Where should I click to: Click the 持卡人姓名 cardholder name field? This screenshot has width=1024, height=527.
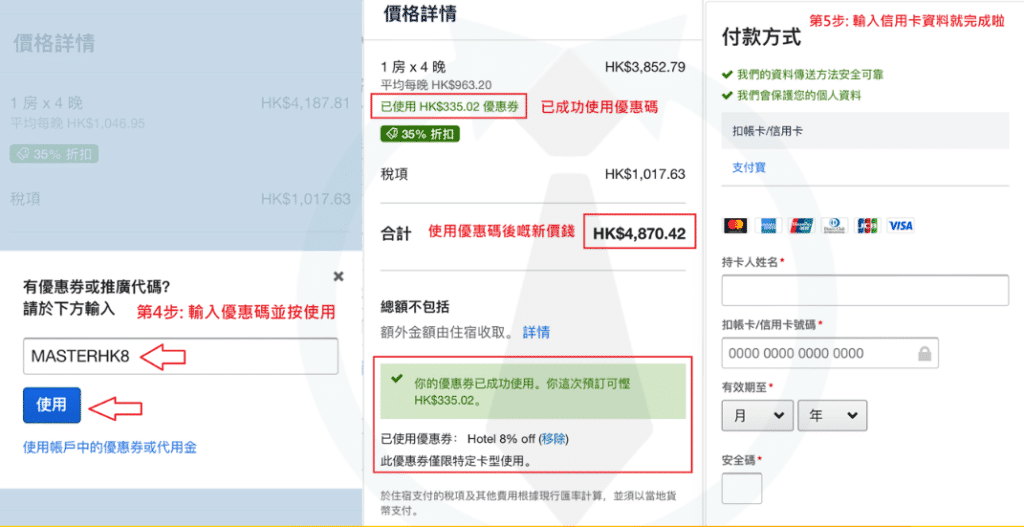[865, 290]
